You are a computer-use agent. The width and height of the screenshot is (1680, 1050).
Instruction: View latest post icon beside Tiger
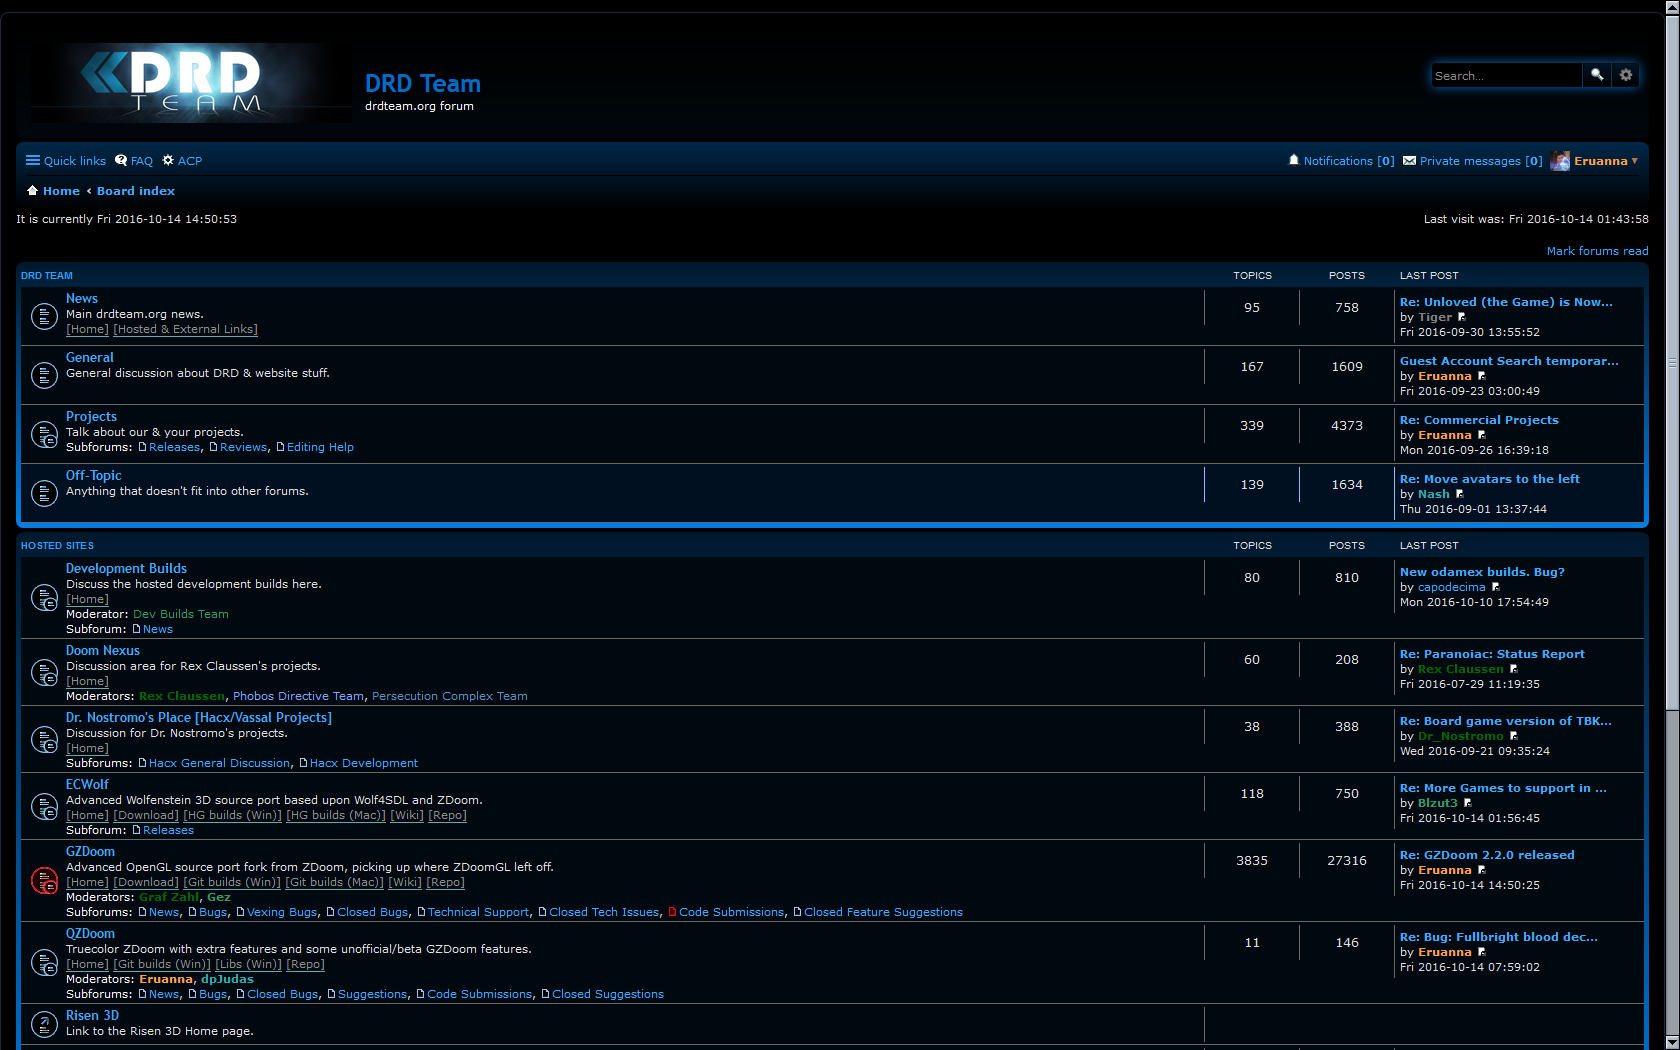(x=1462, y=317)
